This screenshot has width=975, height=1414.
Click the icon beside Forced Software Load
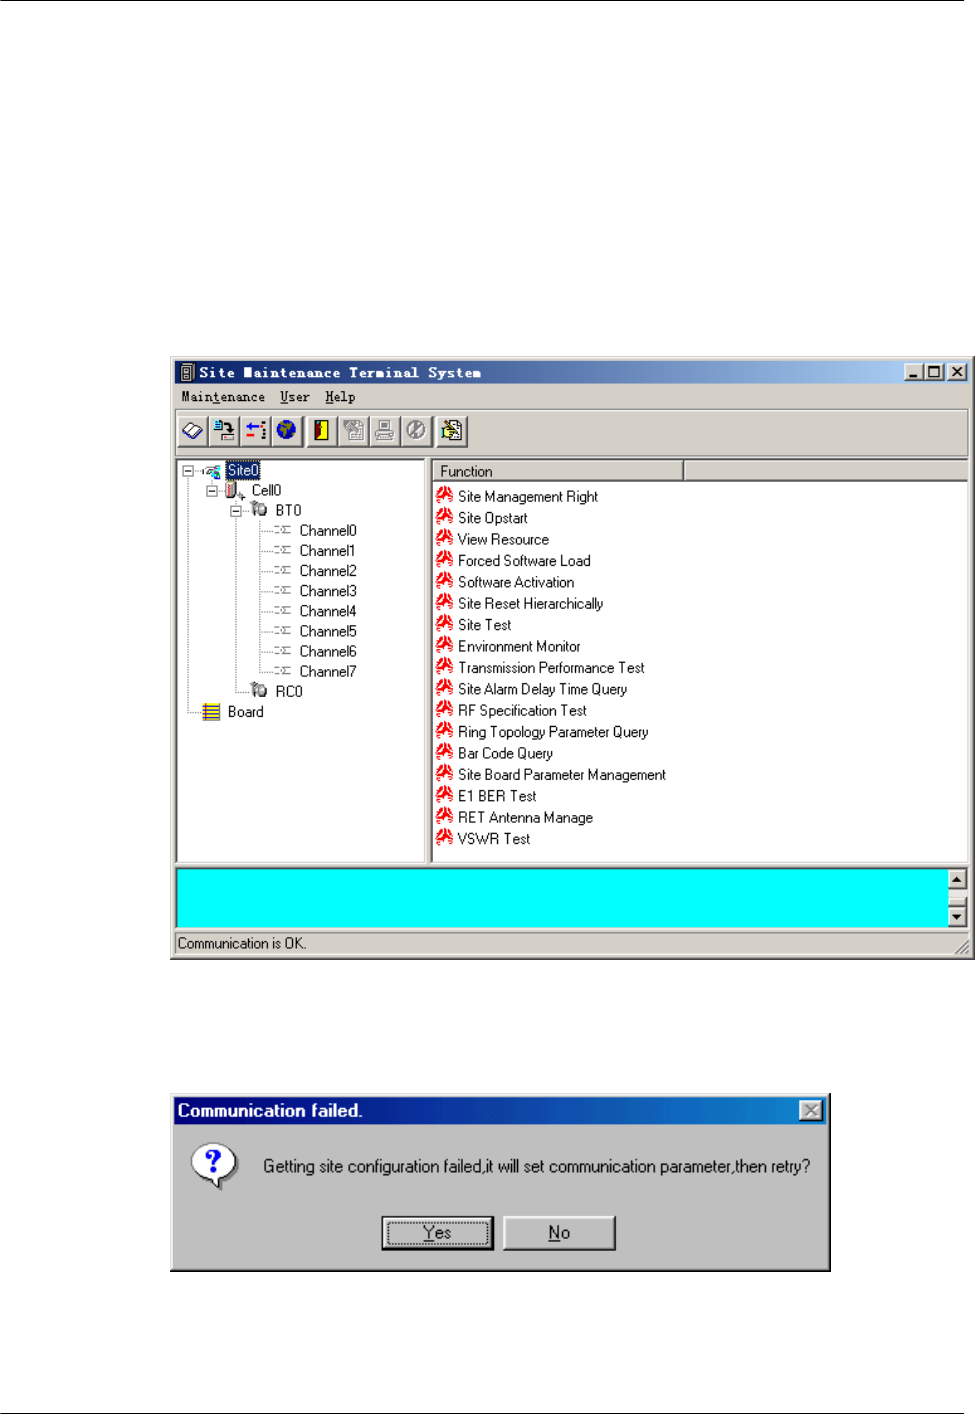(x=445, y=560)
